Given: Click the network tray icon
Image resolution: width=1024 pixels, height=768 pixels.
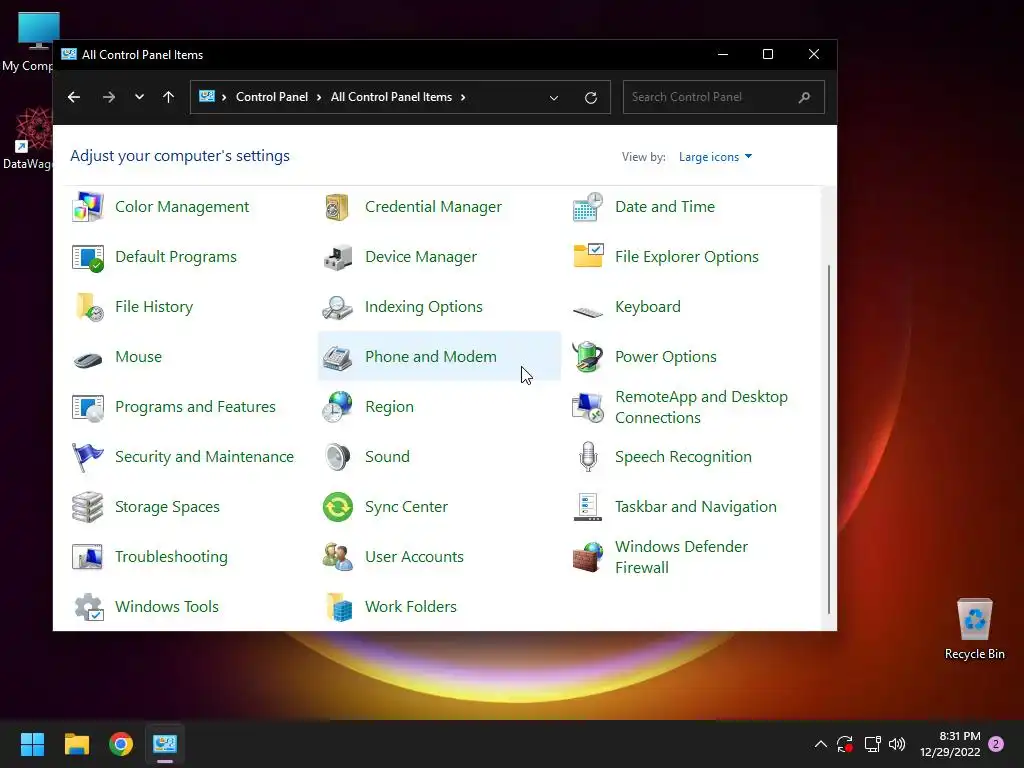Looking at the screenshot, I should [x=872, y=744].
